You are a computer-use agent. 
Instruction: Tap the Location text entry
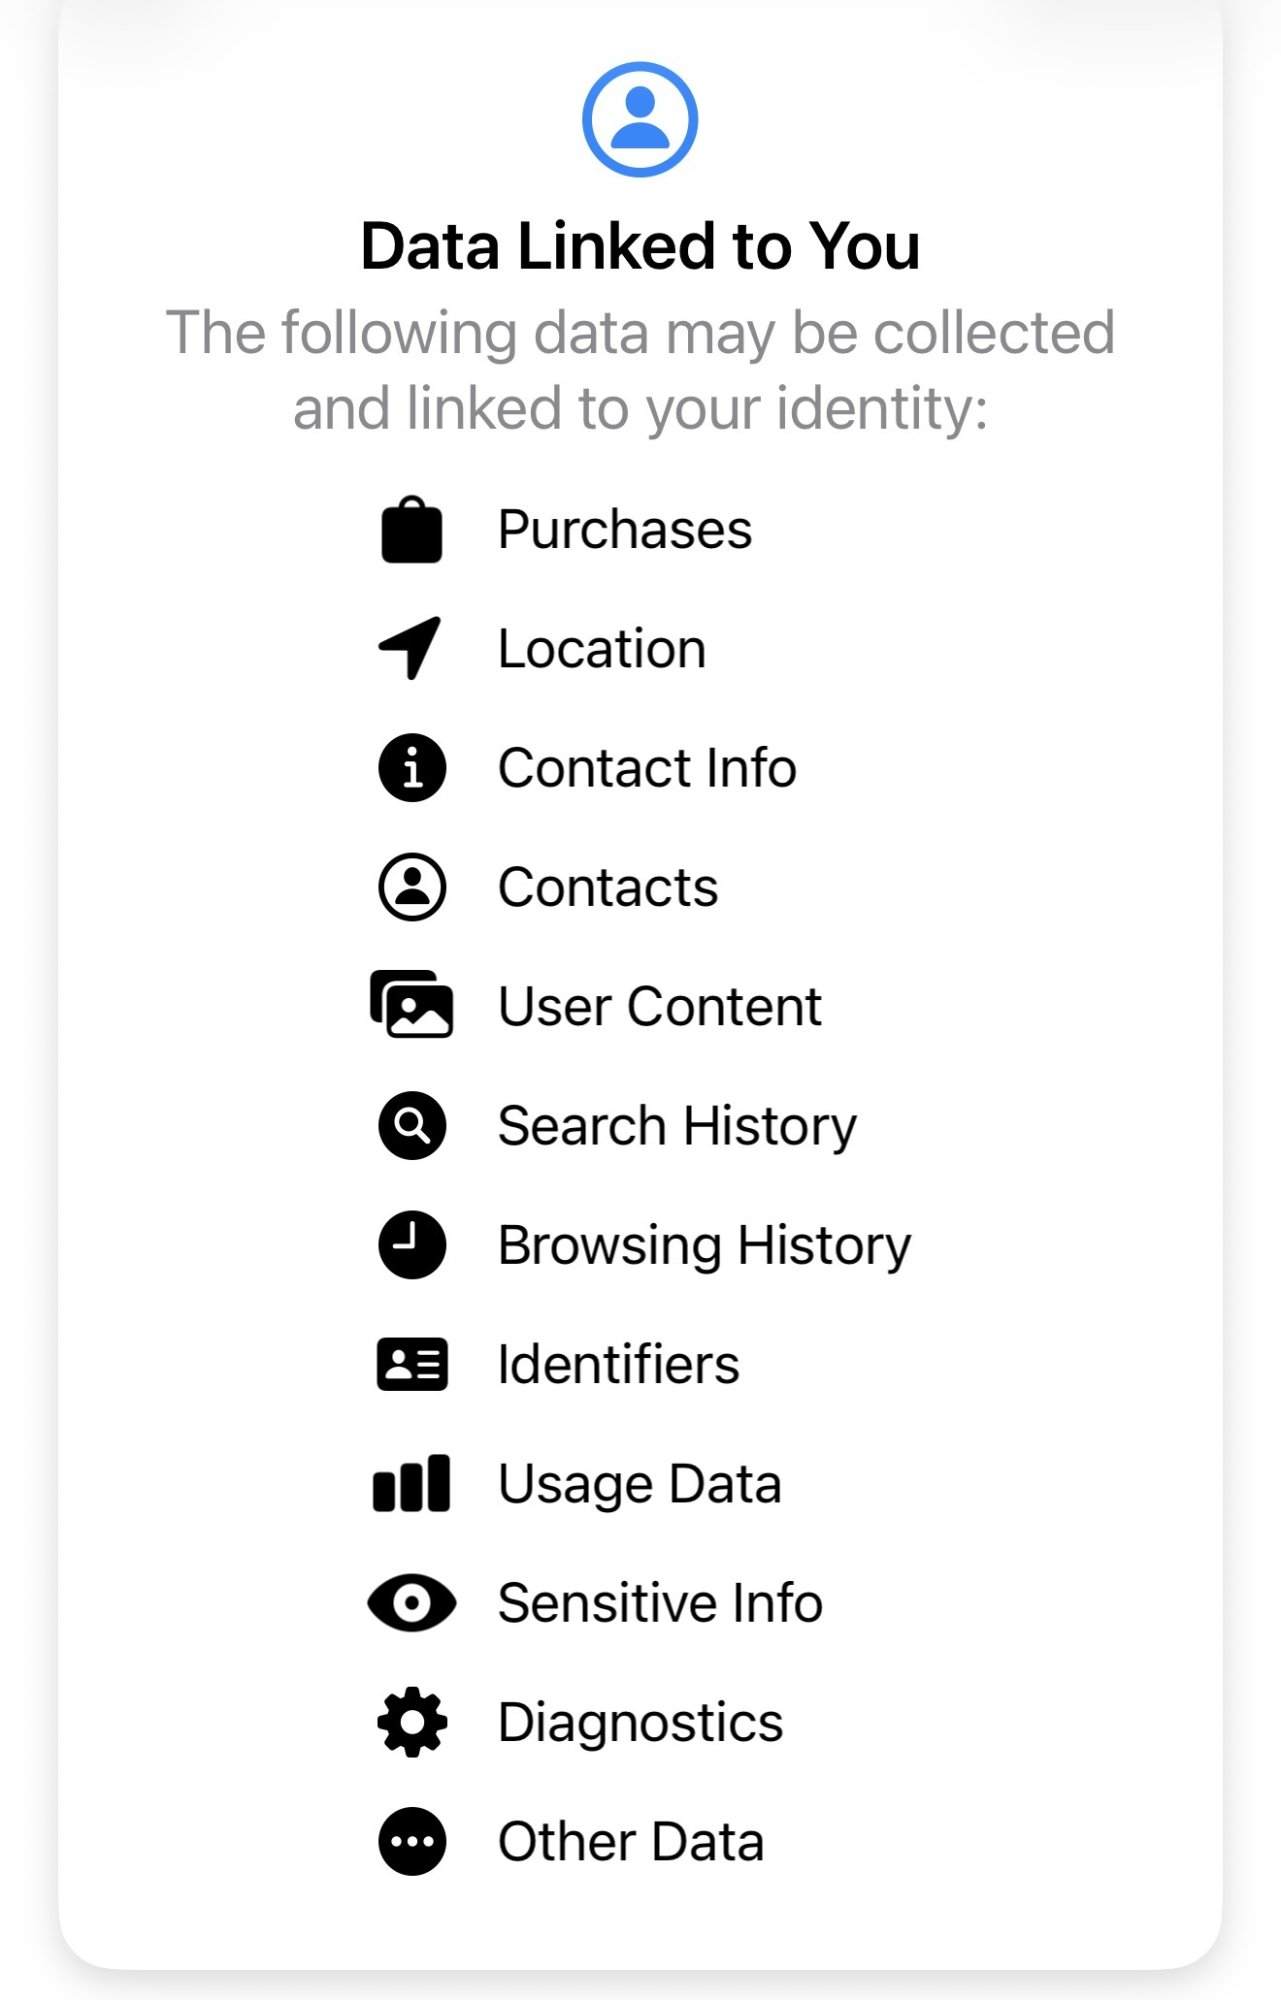point(602,649)
